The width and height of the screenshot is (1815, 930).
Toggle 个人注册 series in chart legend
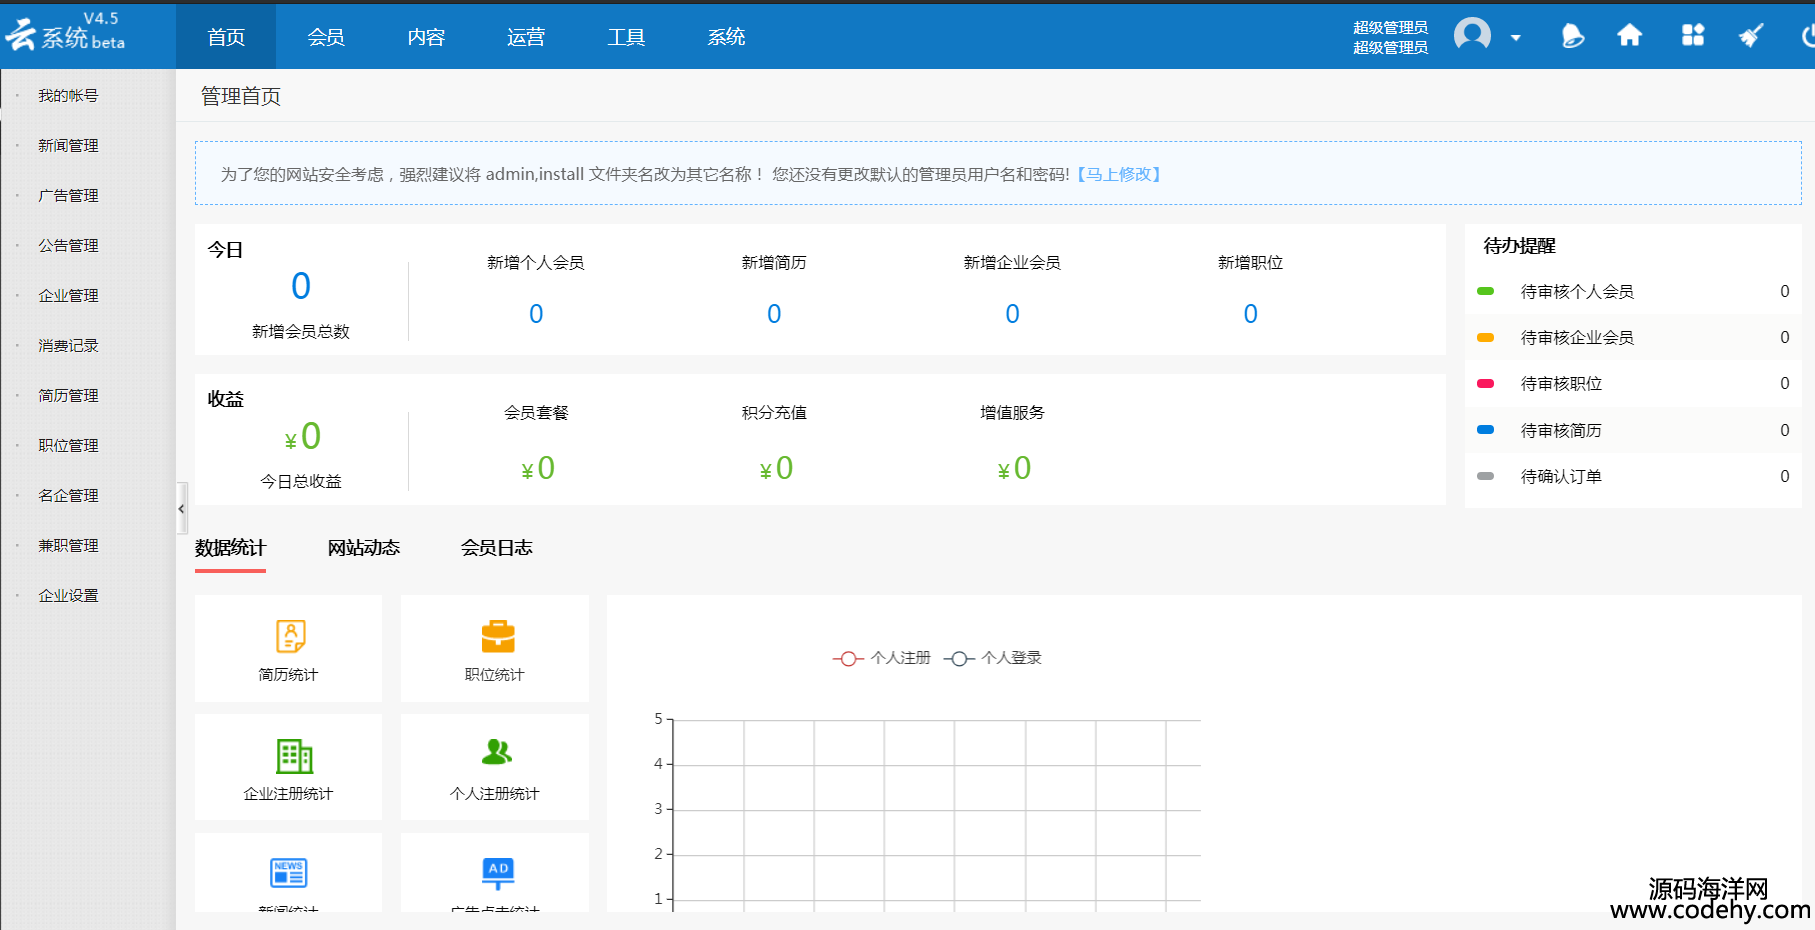(x=881, y=658)
